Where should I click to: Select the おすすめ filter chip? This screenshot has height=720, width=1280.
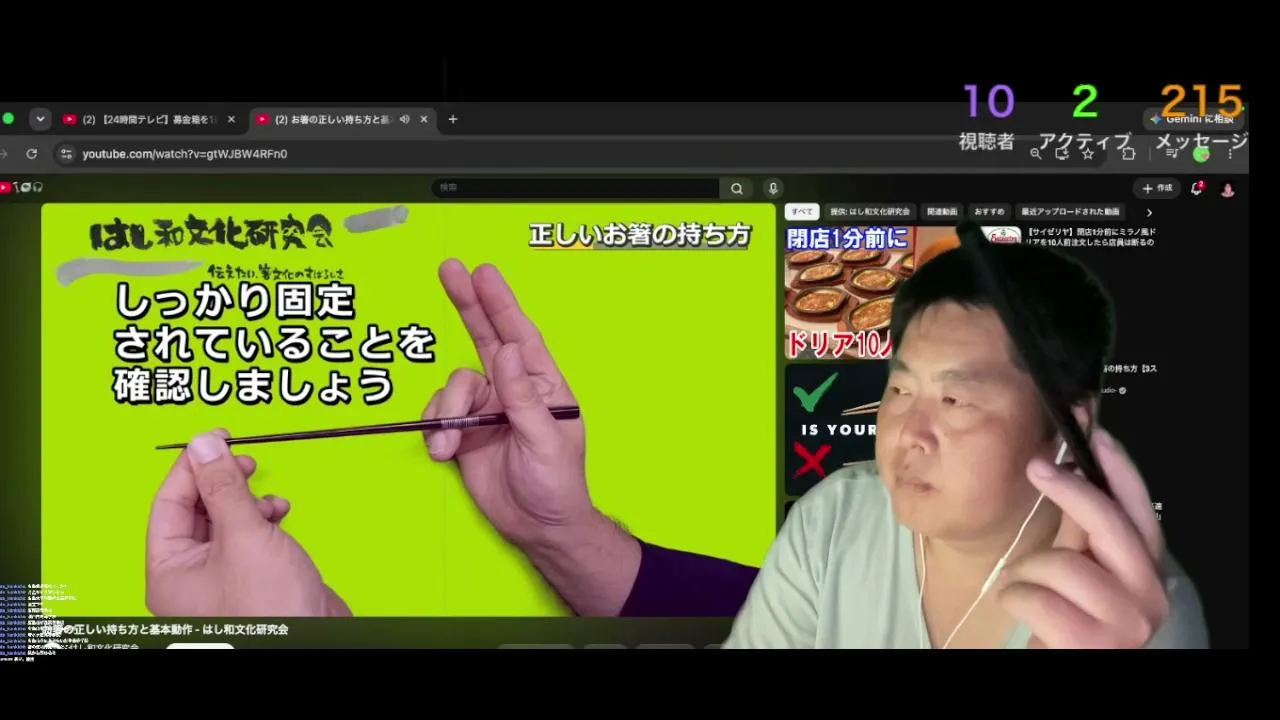[x=989, y=212]
